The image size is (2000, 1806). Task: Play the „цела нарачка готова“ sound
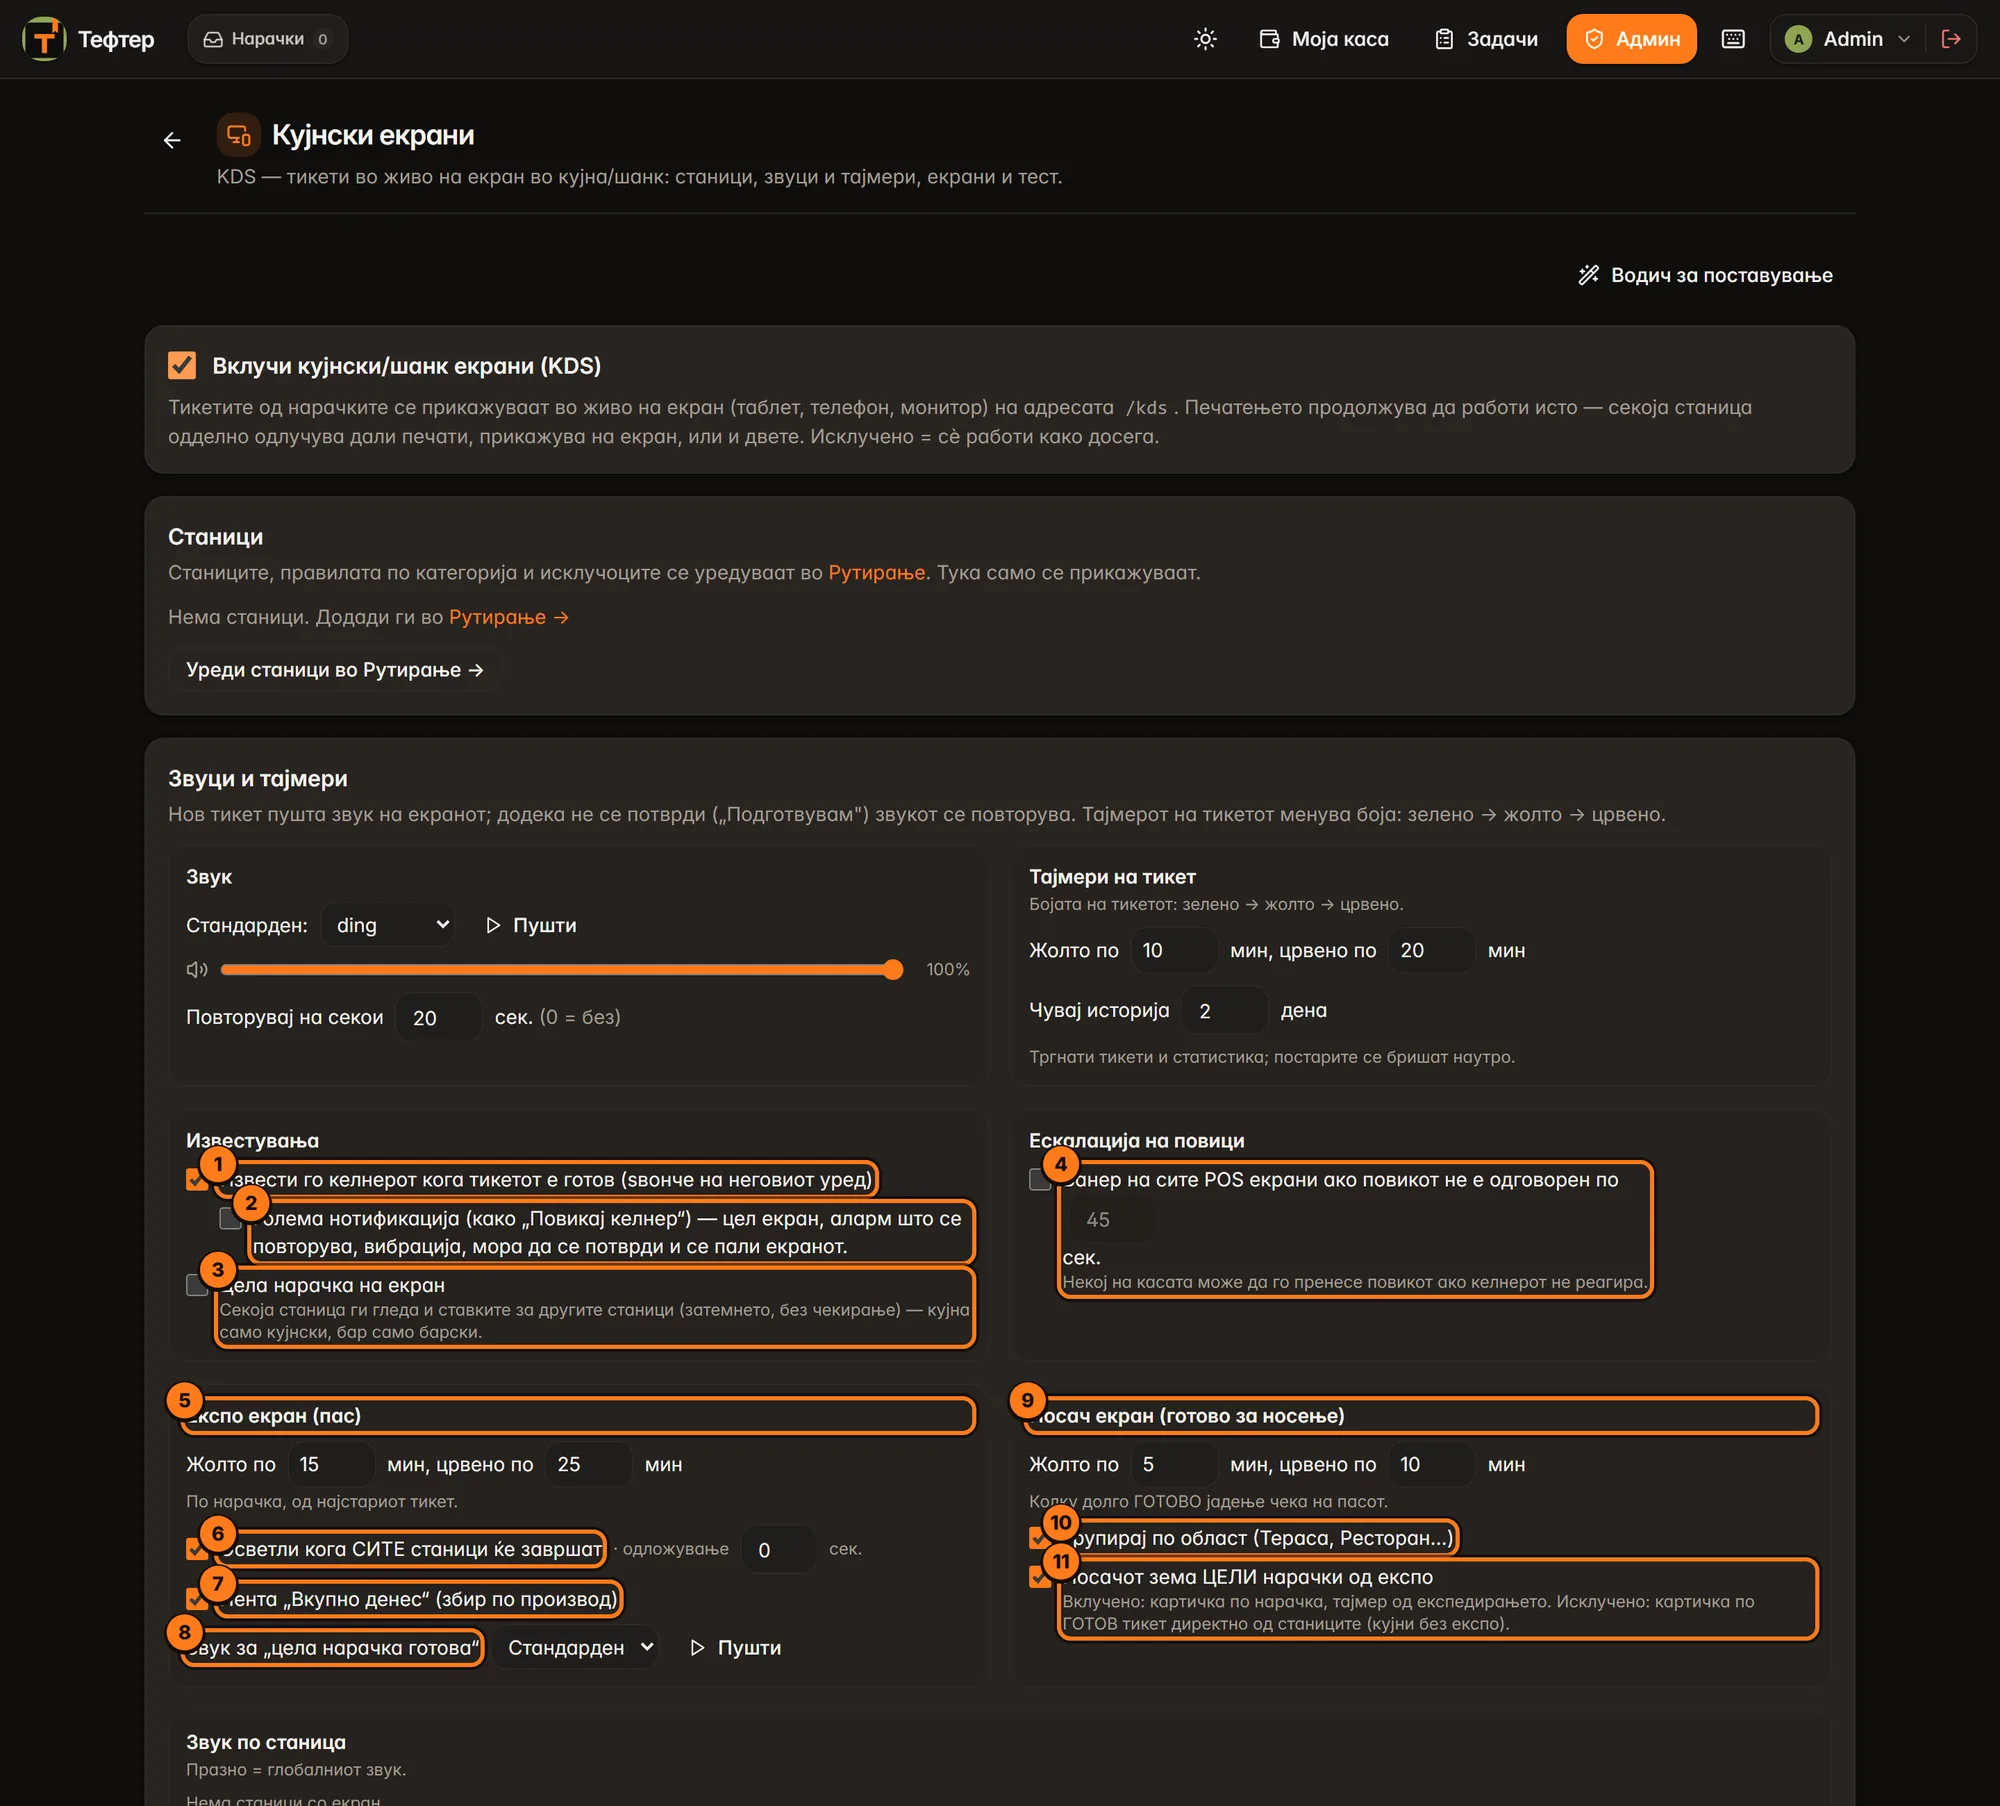click(735, 1647)
